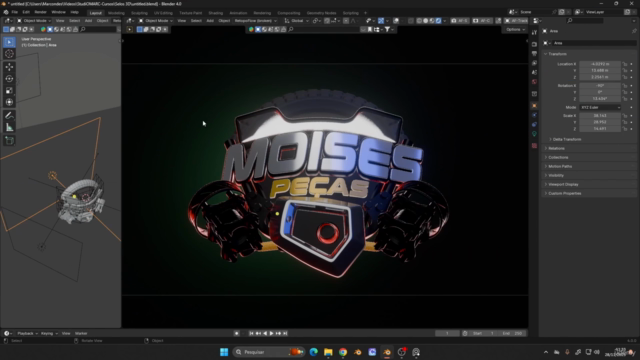The width and height of the screenshot is (640, 360).
Task: Switch to the Modeling workspace tab
Action: click(116, 13)
